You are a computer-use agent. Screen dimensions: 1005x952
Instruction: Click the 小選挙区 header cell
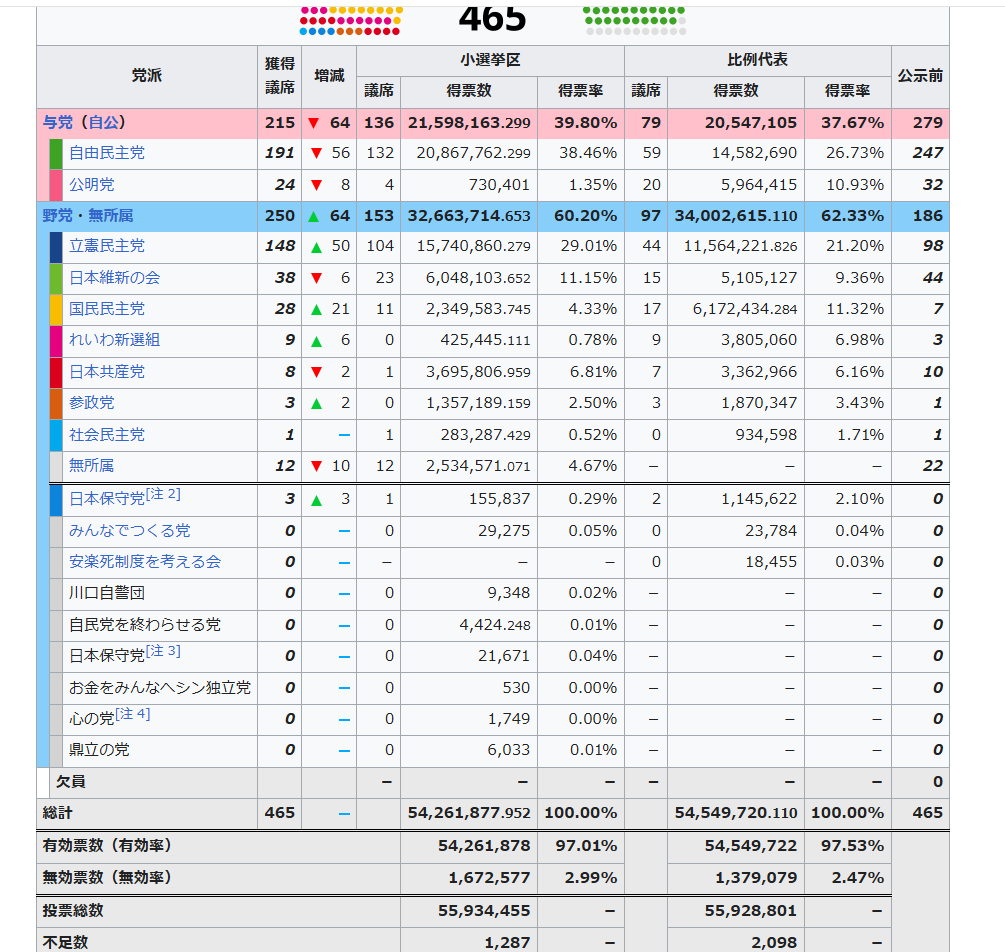point(490,60)
